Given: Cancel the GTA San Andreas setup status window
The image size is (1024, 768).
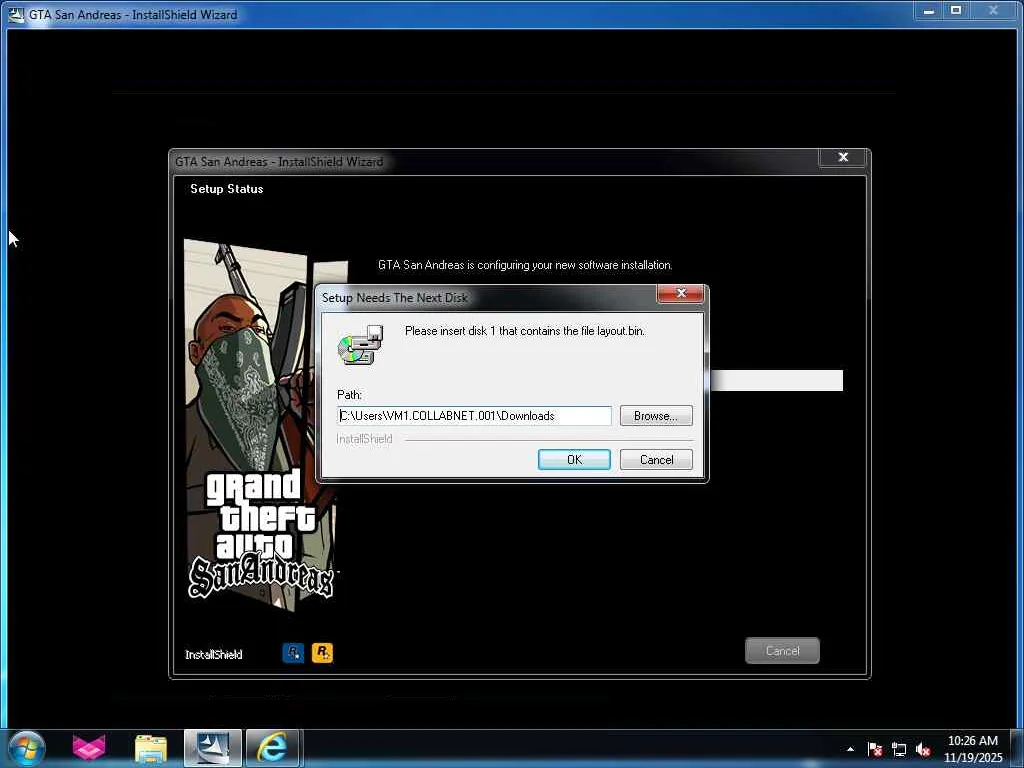Looking at the screenshot, I should 782,650.
